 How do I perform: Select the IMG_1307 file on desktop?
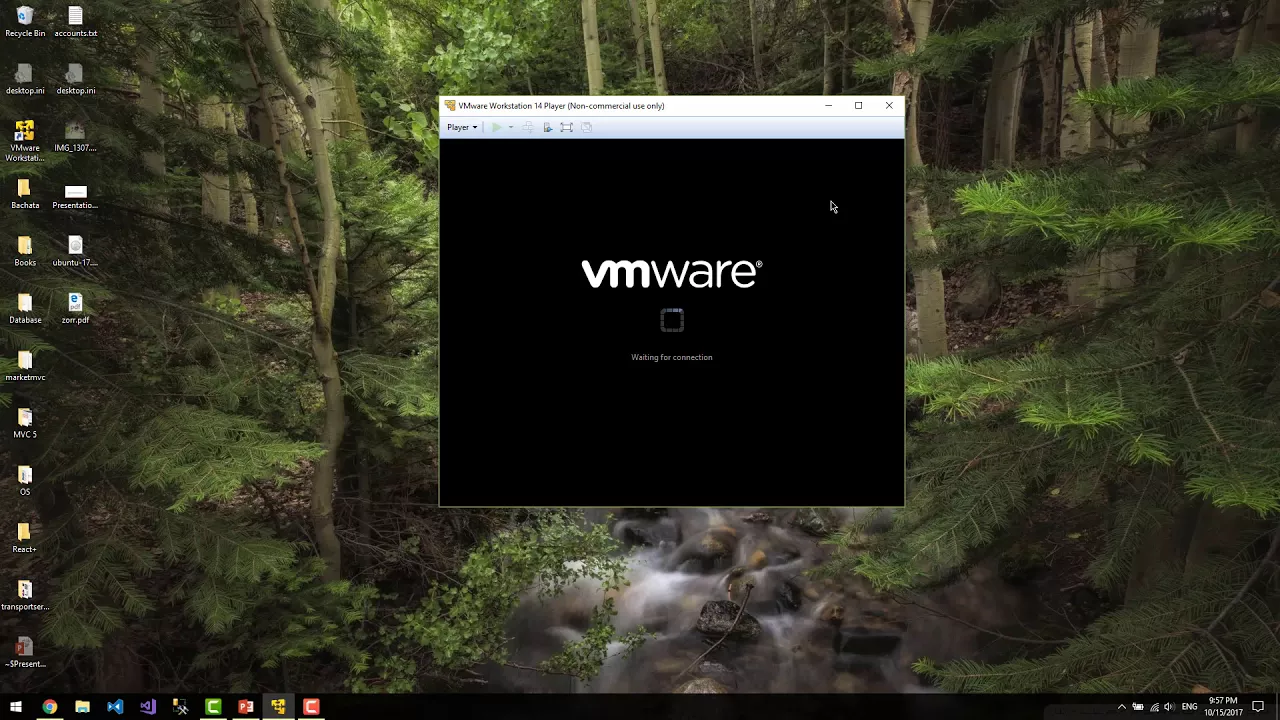(x=76, y=137)
